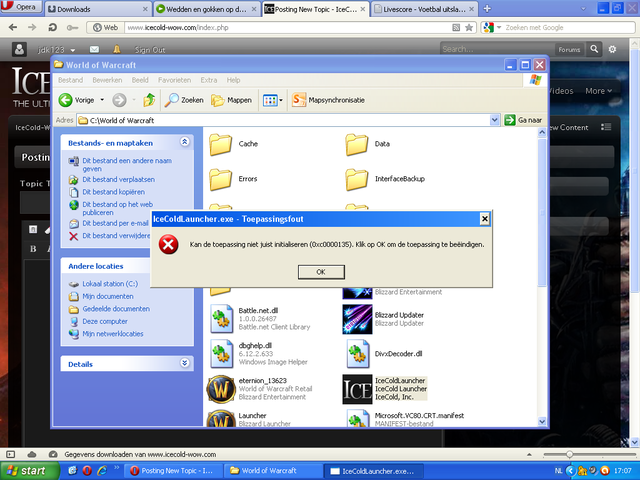Open the Adres address bar dropdown
Screen dimensions: 640x480
[x=494, y=120]
